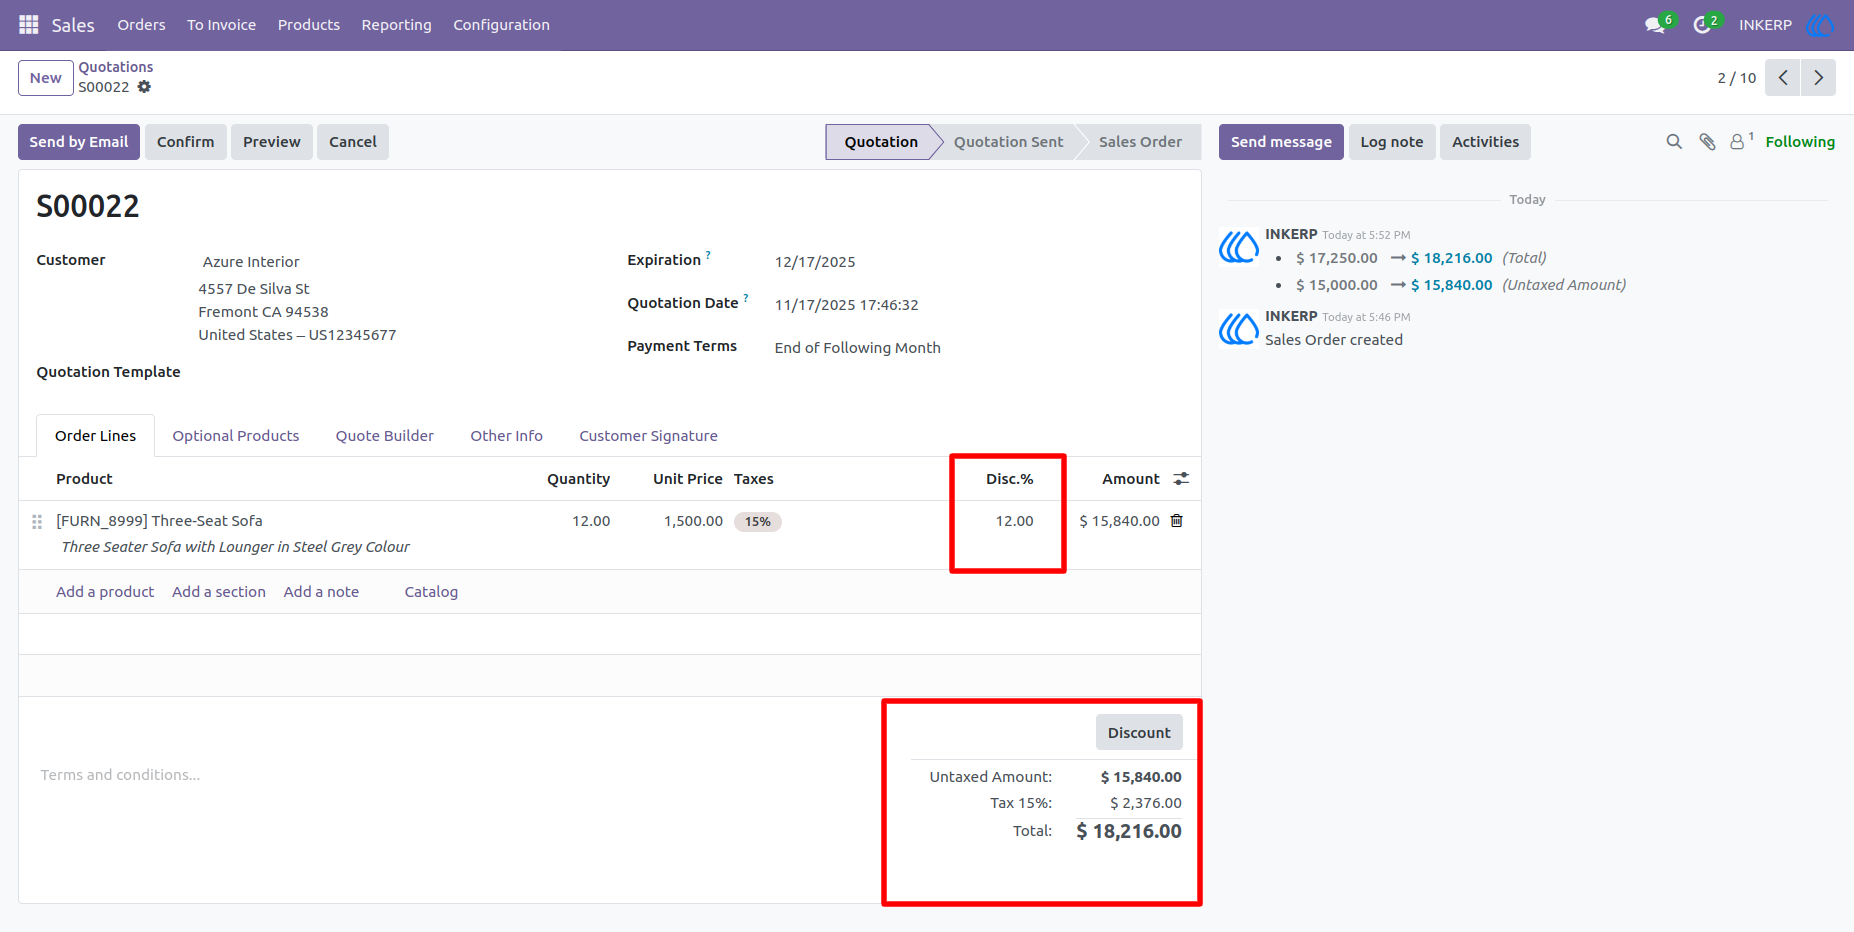
Task: Open the gear actions menu beside S00022
Action: coord(144,87)
